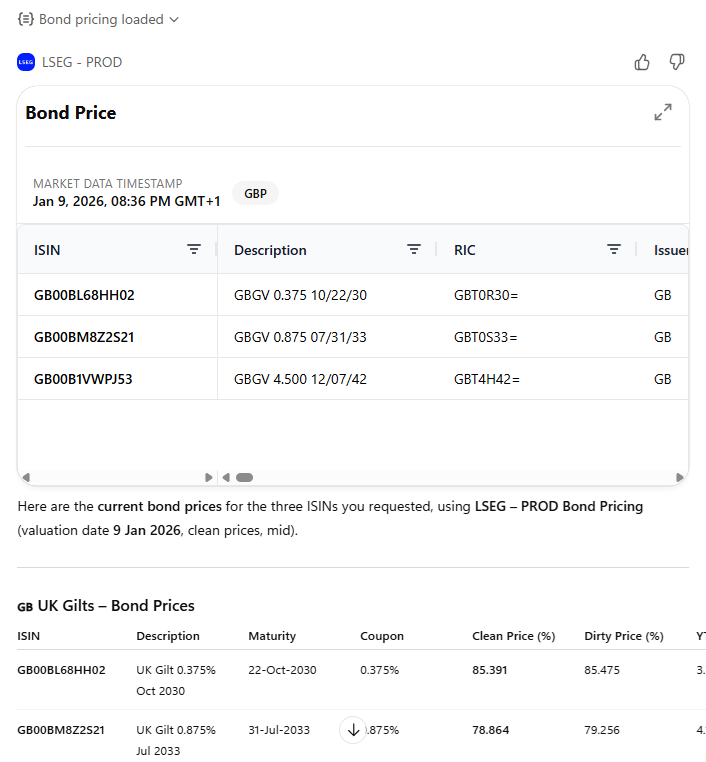Screen dimensions: 706x762
Task: Click main grid left scroll arrow
Action: (226, 478)
